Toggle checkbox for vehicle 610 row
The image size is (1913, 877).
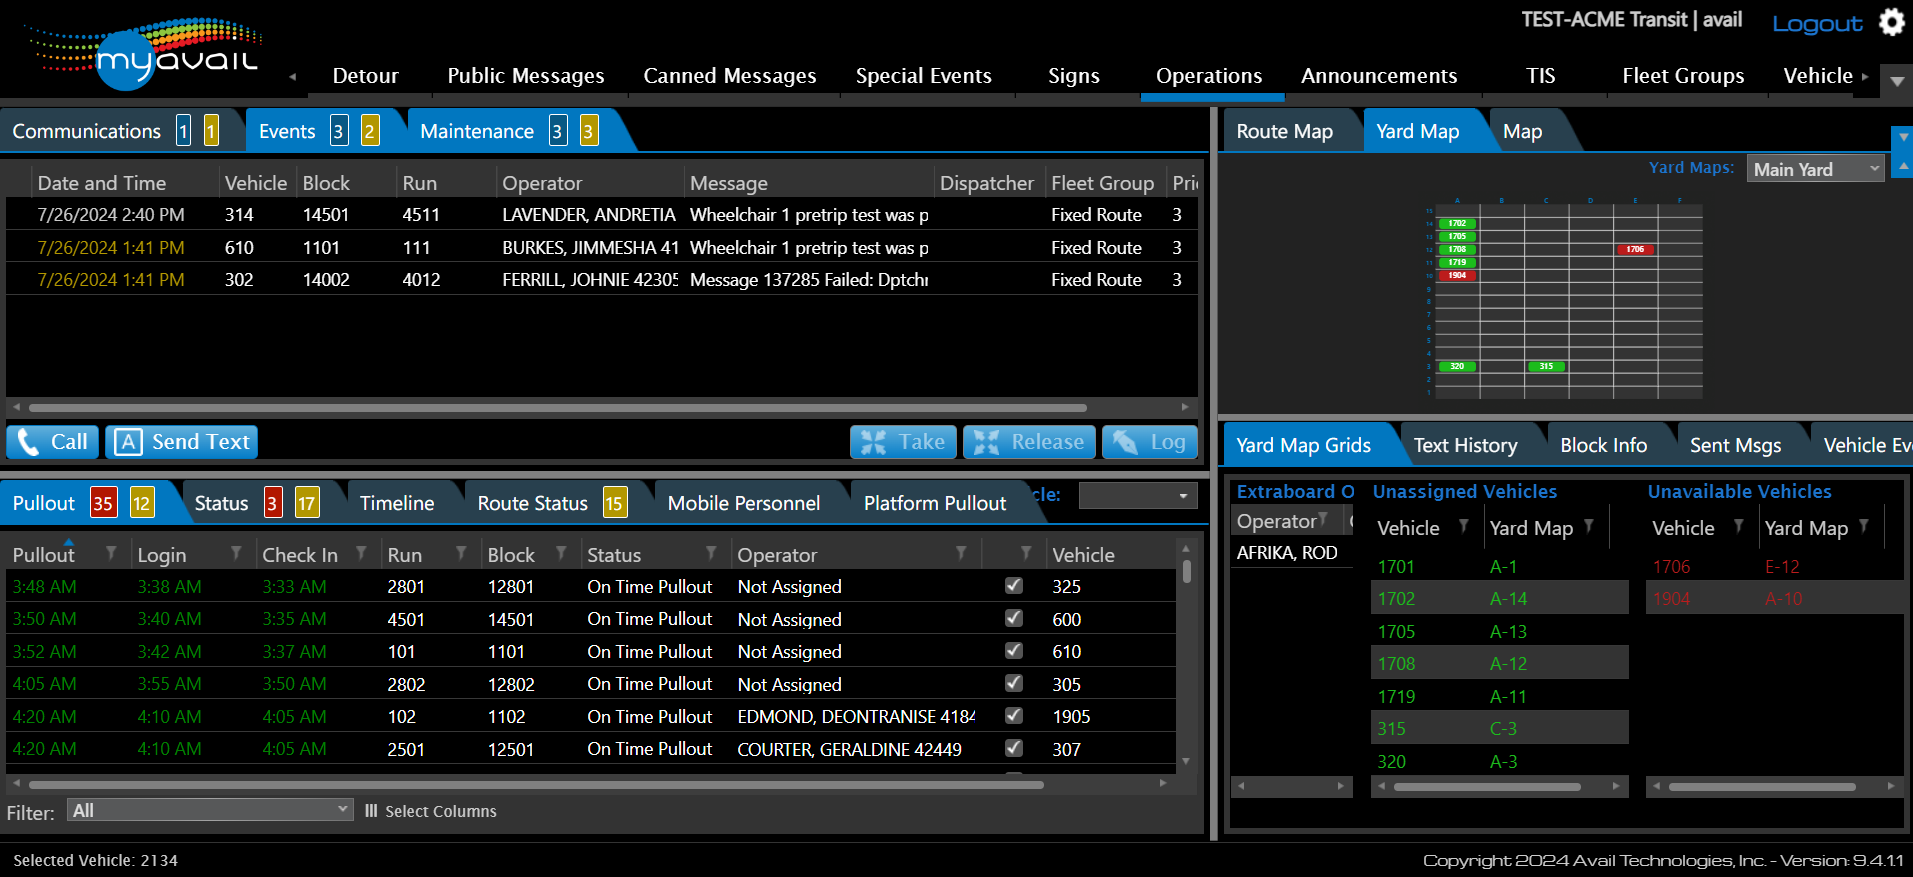click(x=1013, y=651)
